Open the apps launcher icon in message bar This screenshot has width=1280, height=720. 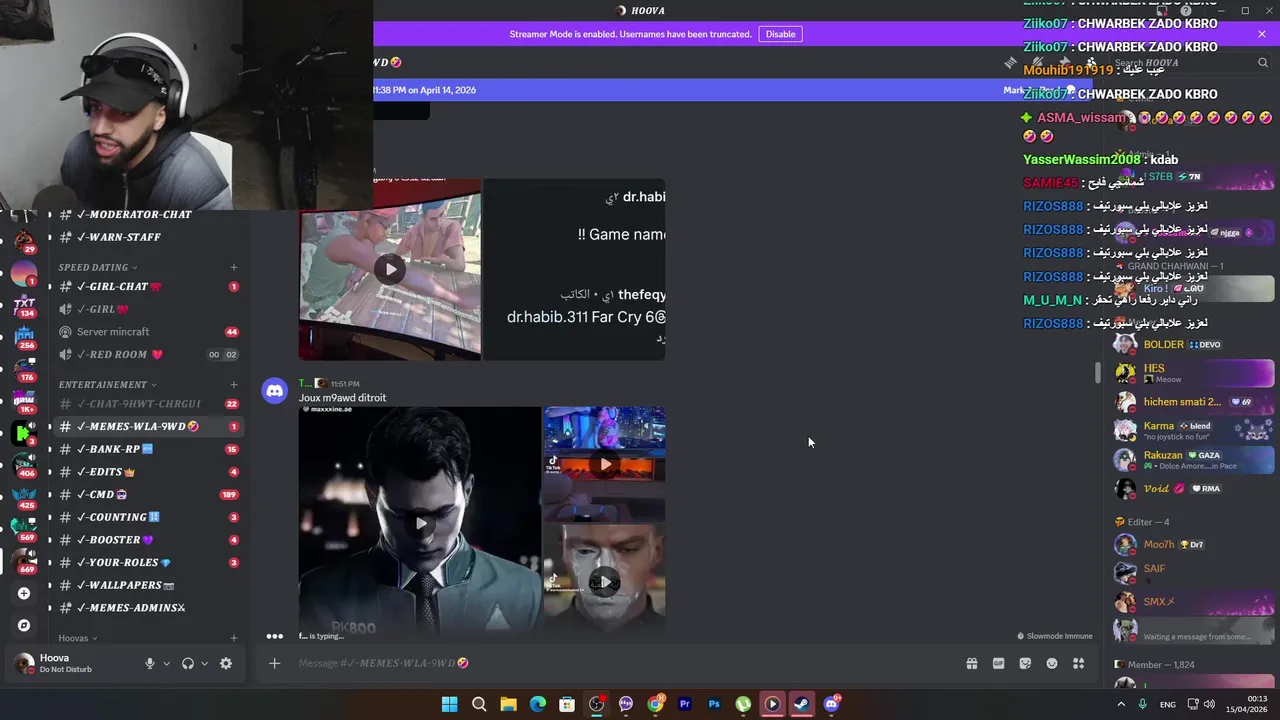(x=1079, y=663)
